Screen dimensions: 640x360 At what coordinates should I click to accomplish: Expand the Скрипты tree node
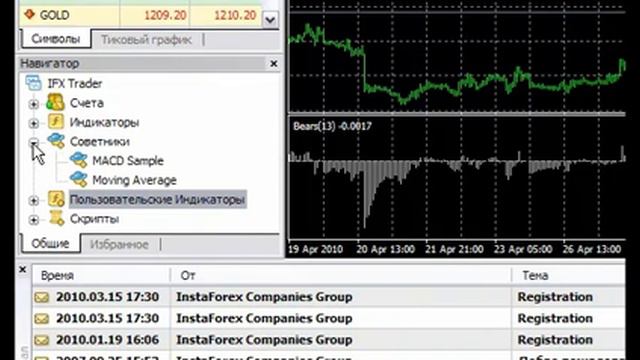pyautogui.click(x=34, y=220)
